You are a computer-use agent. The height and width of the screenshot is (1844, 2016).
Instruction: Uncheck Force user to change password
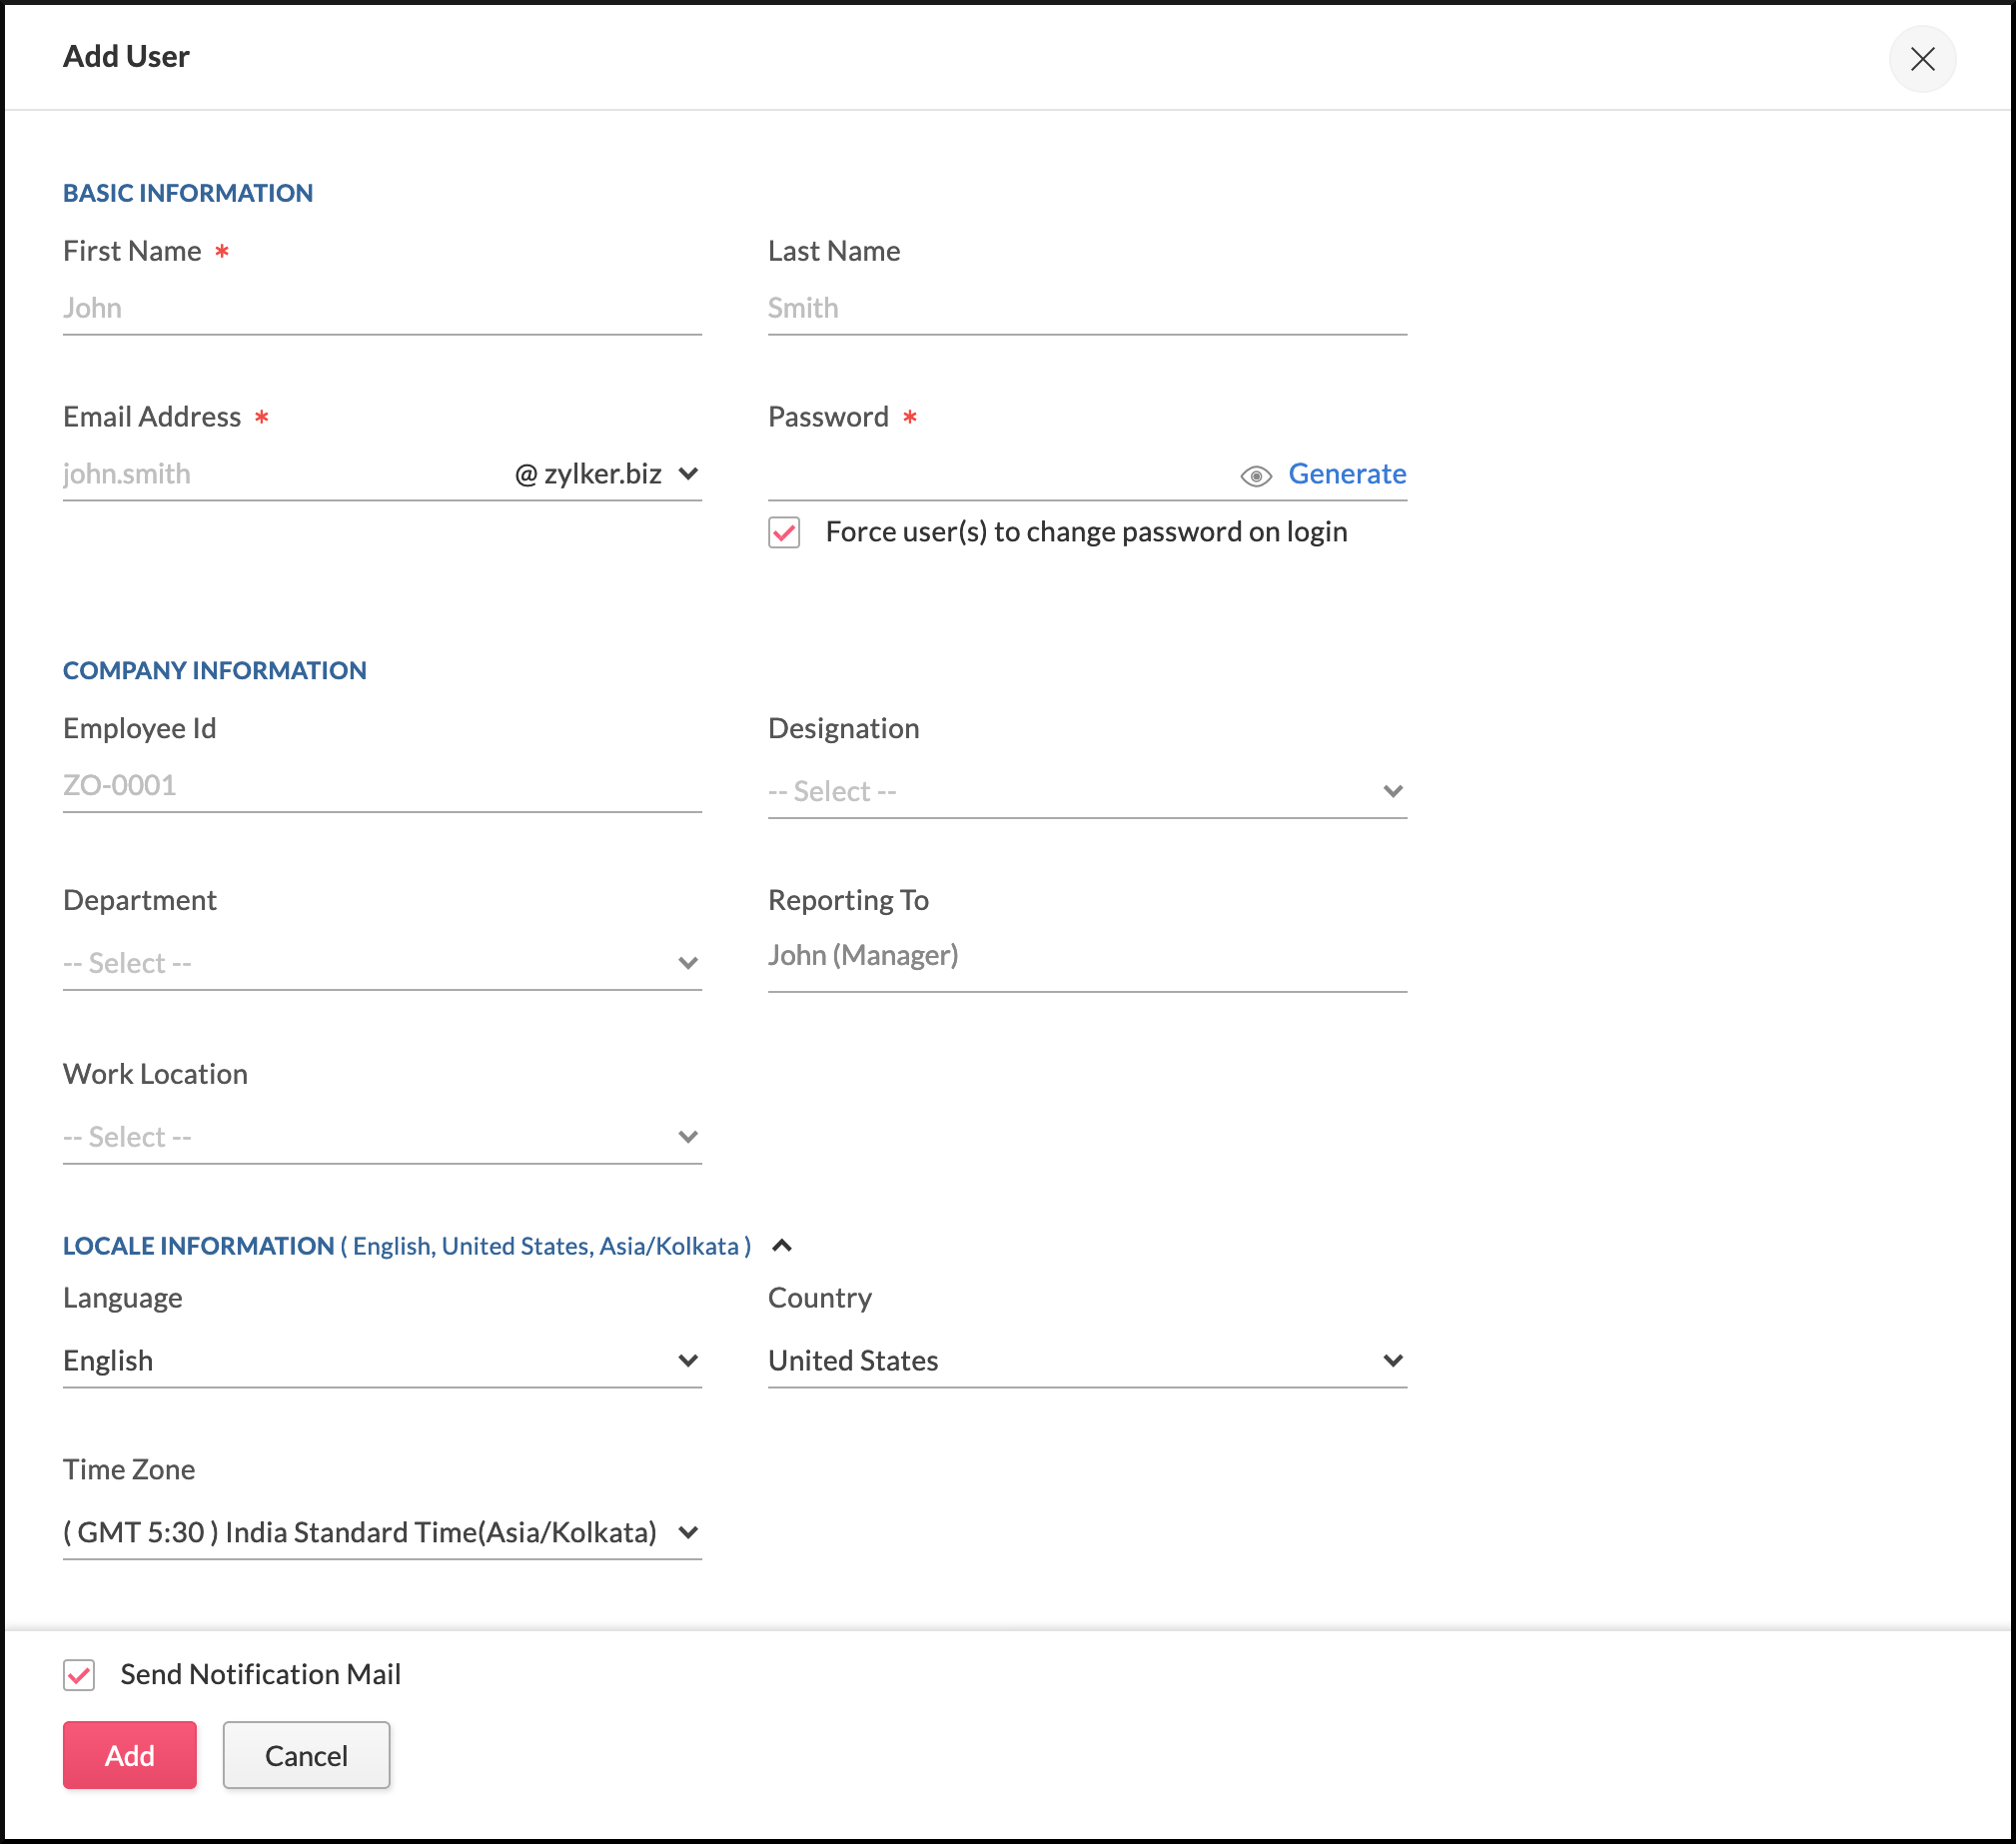point(784,532)
